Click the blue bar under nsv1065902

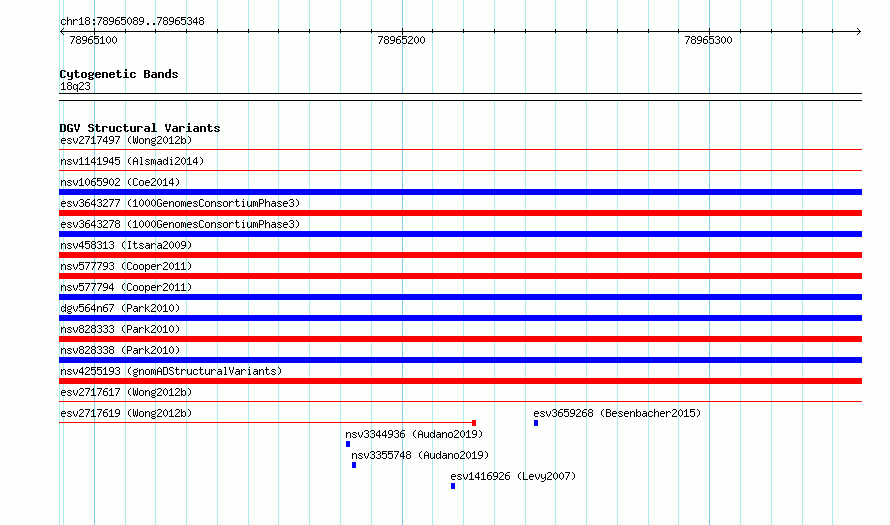click(x=460, y=192)
